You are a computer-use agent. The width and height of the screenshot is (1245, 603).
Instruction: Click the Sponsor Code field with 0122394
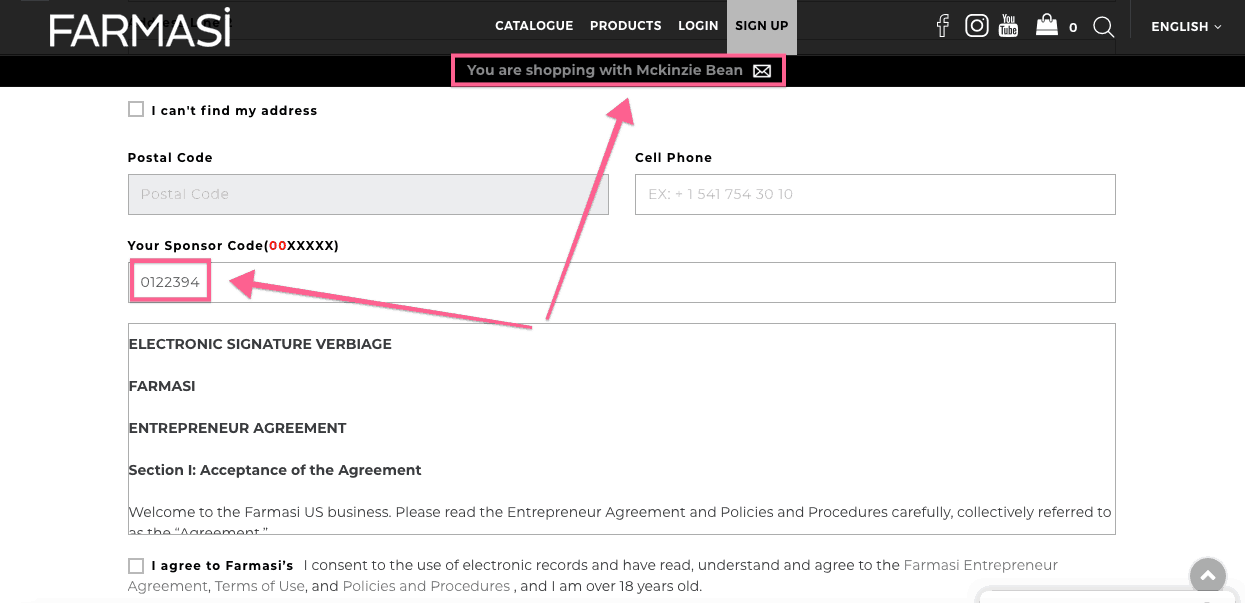[620, 282]
